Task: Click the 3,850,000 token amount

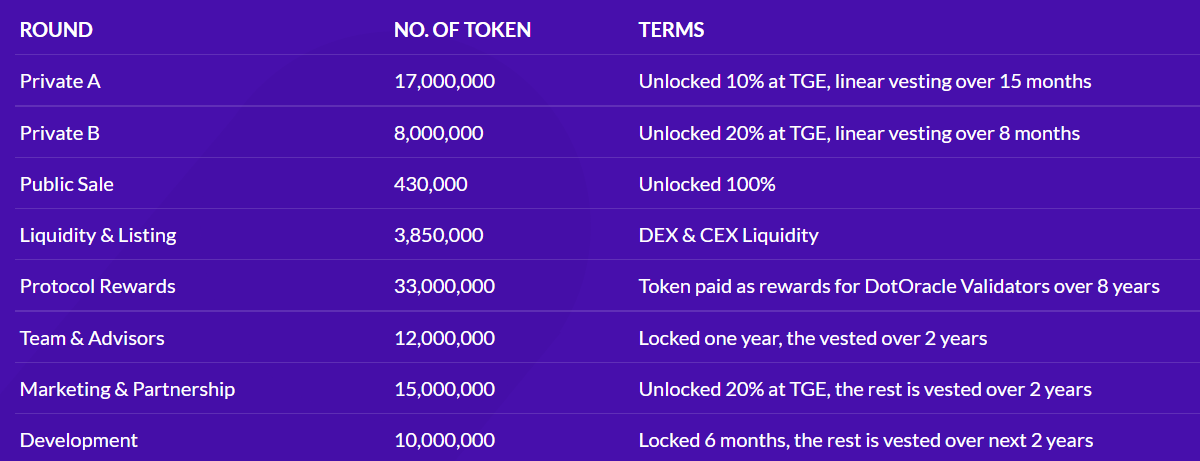Action: [x=439, y=235]
